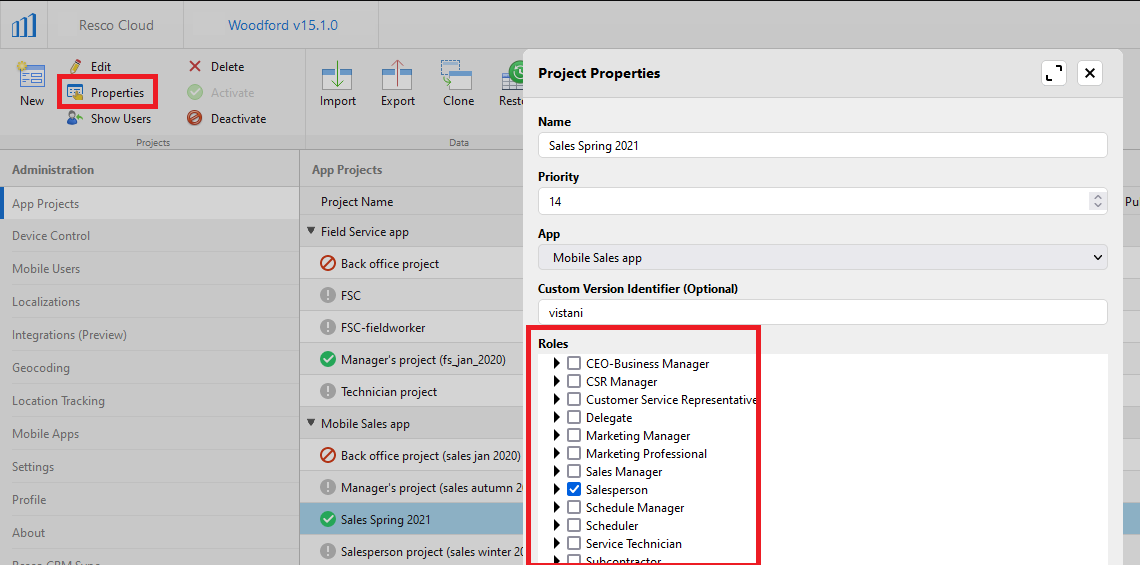Screen dimensions: 1140x565
Task: Click the Export data icon
Action: coord(397,78)
